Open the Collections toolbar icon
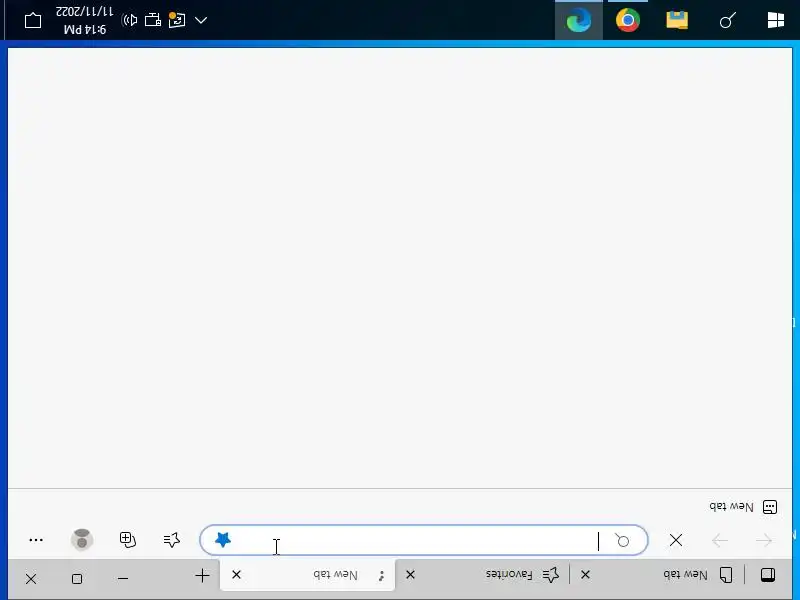The width and height of the screenshot is (800, 600). (x=128, y=540)
